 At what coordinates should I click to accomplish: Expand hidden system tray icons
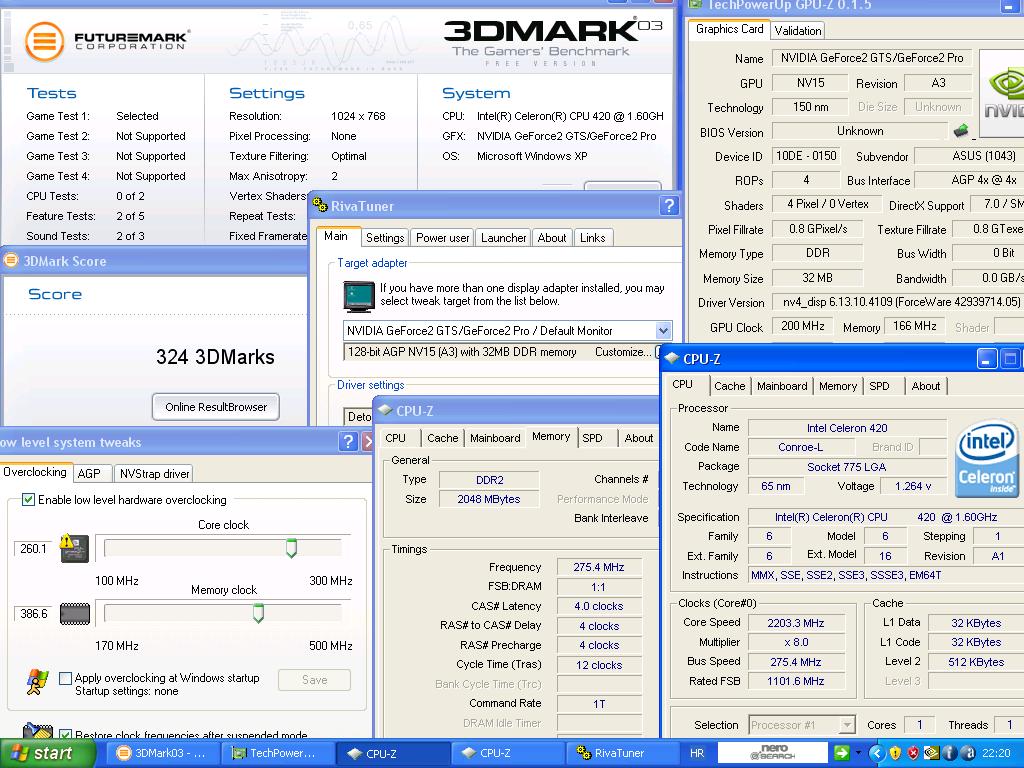click(876, 753)
